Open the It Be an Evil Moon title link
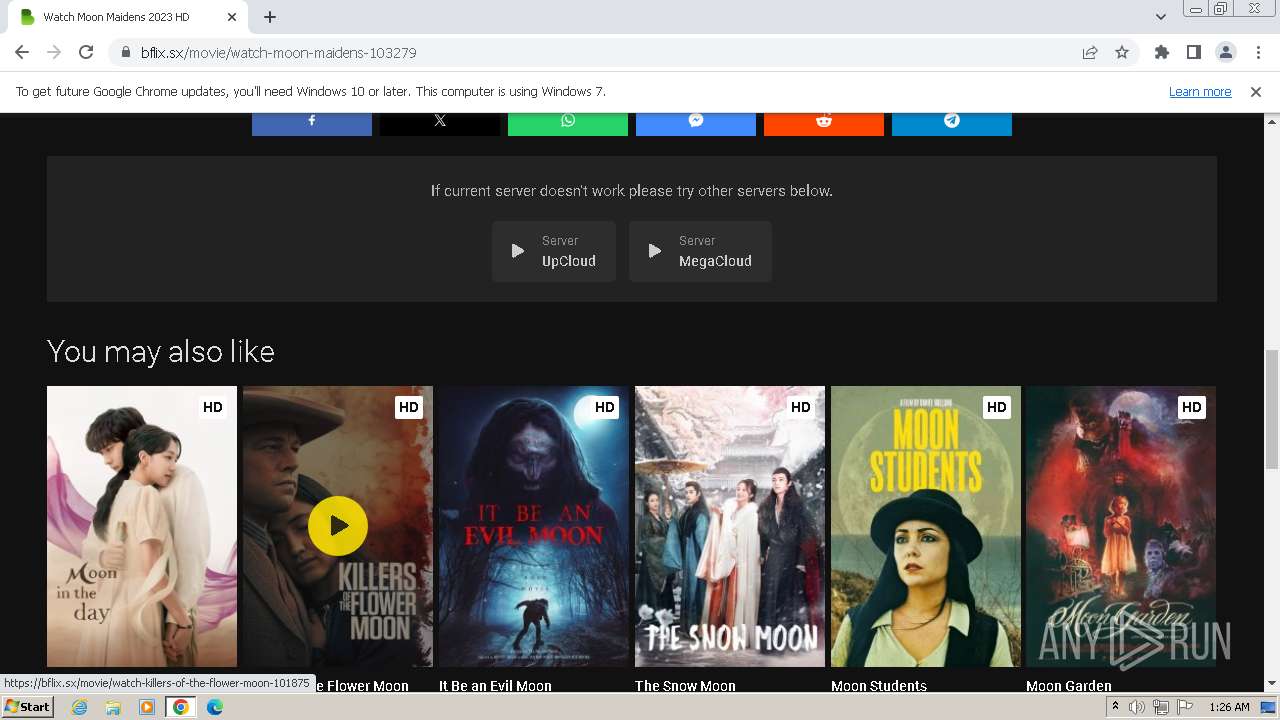Viewport: 1280px width, 720px height. (x=495, y=686)
